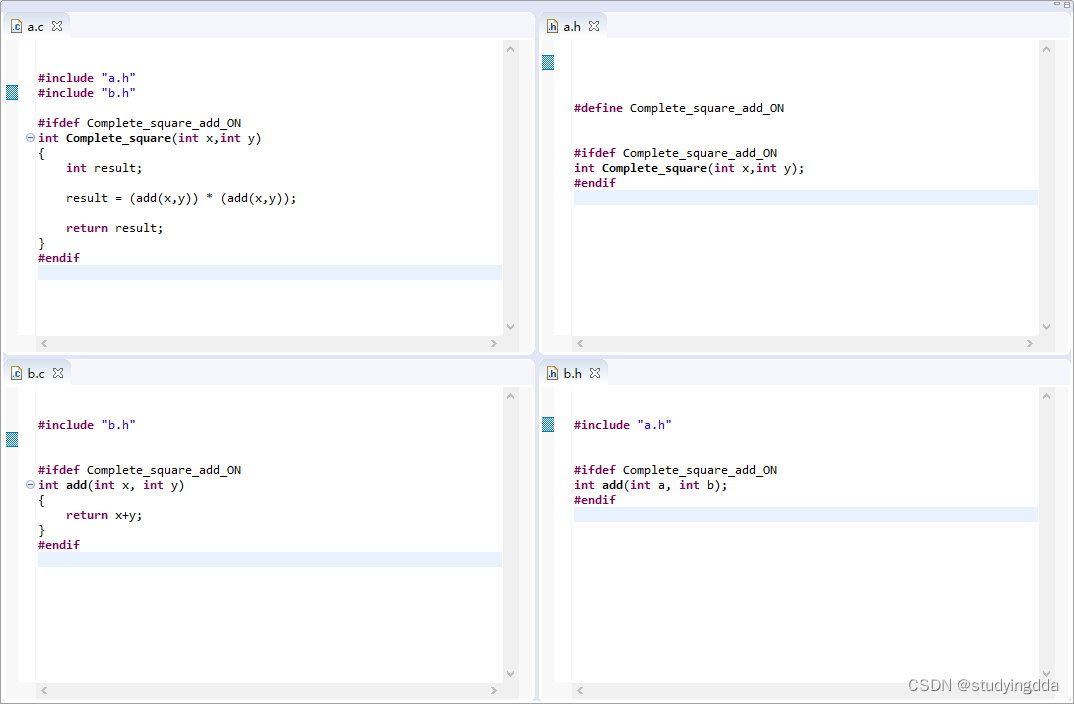Screen dimensions: 1074x704
Task: Click scroll down arrow in a.c editor
Action: pos(510,327)
